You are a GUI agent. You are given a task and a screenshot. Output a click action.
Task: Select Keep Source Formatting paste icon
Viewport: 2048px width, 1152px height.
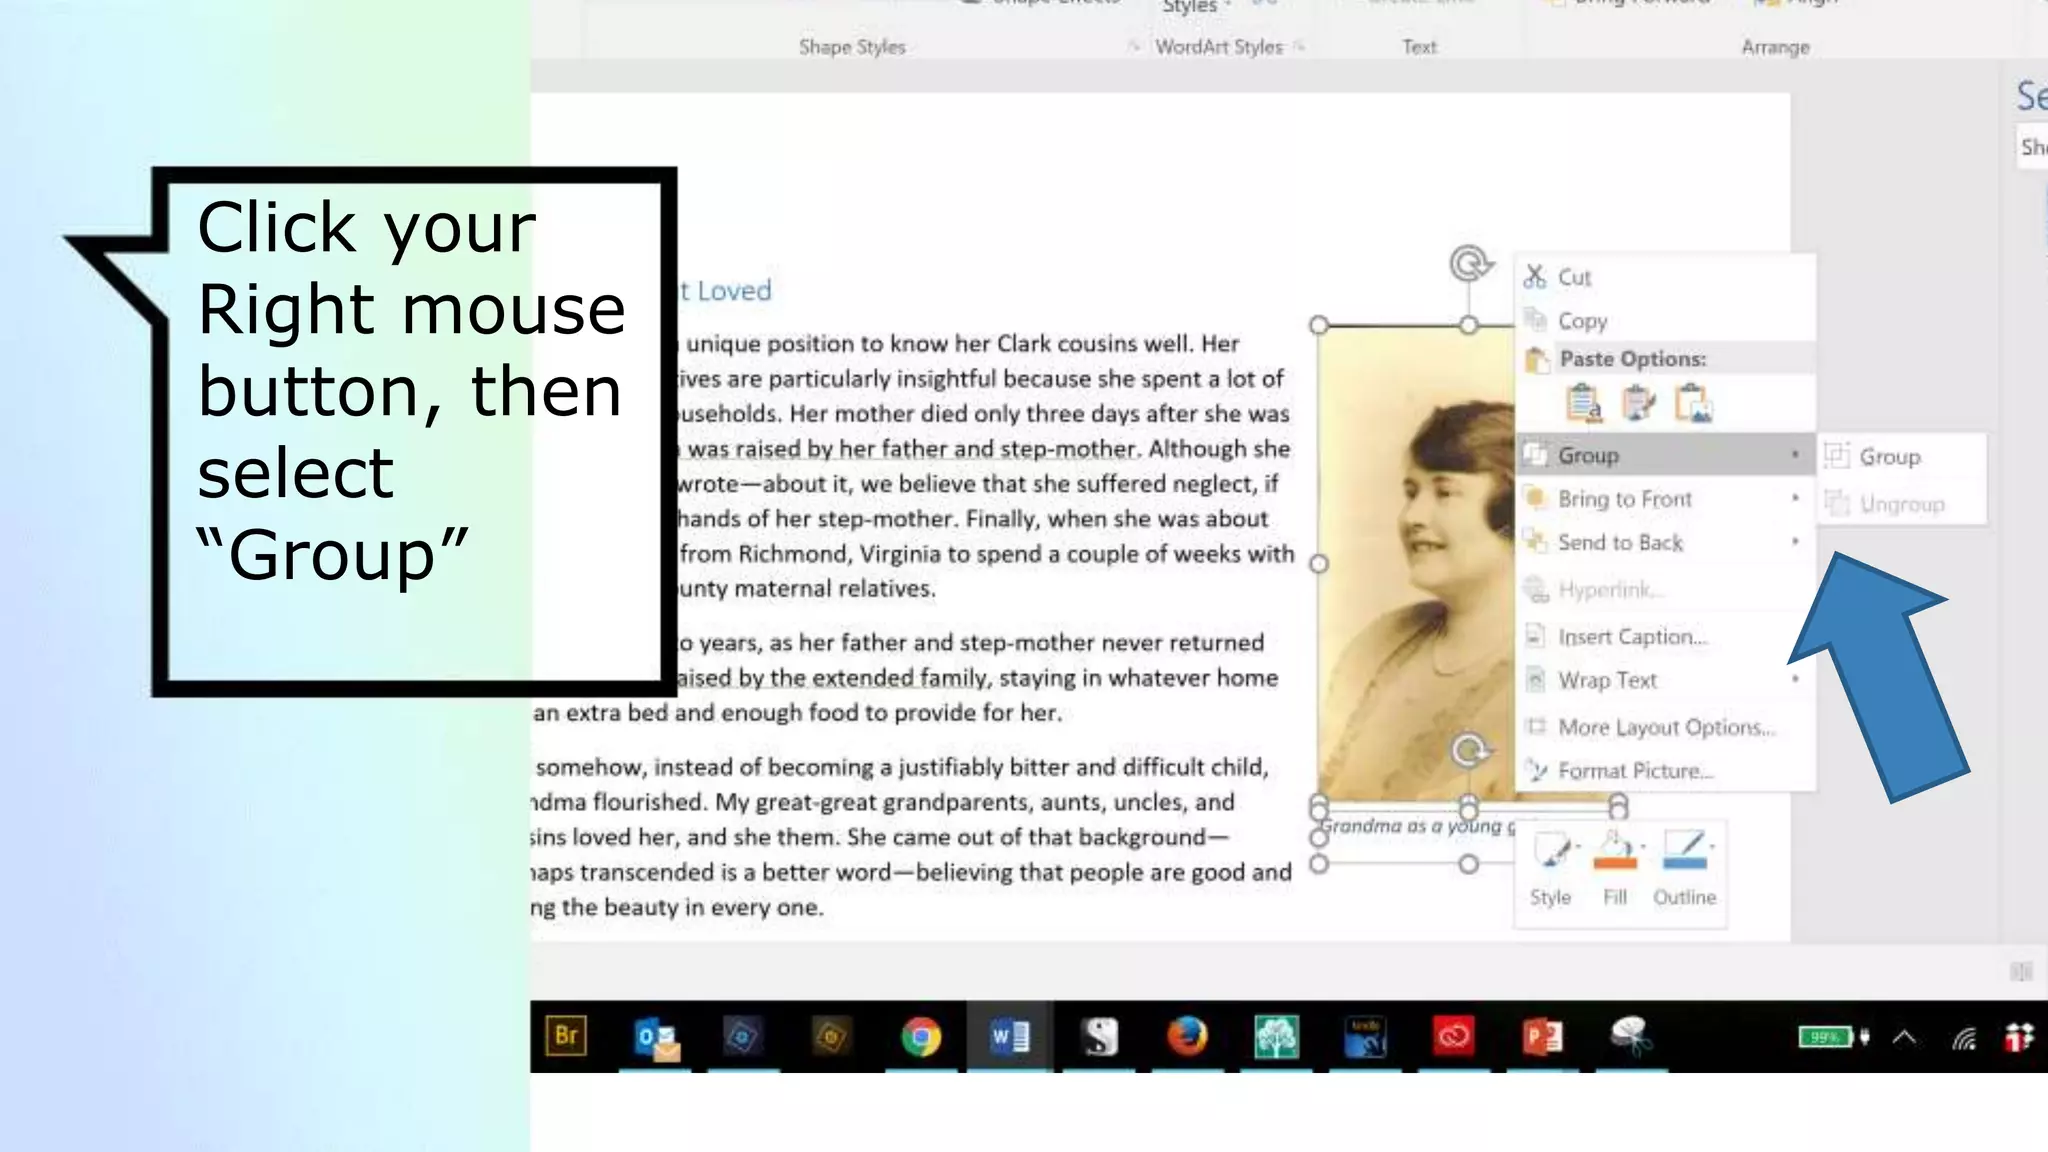pyautogui.click(x=1583, y=404)
